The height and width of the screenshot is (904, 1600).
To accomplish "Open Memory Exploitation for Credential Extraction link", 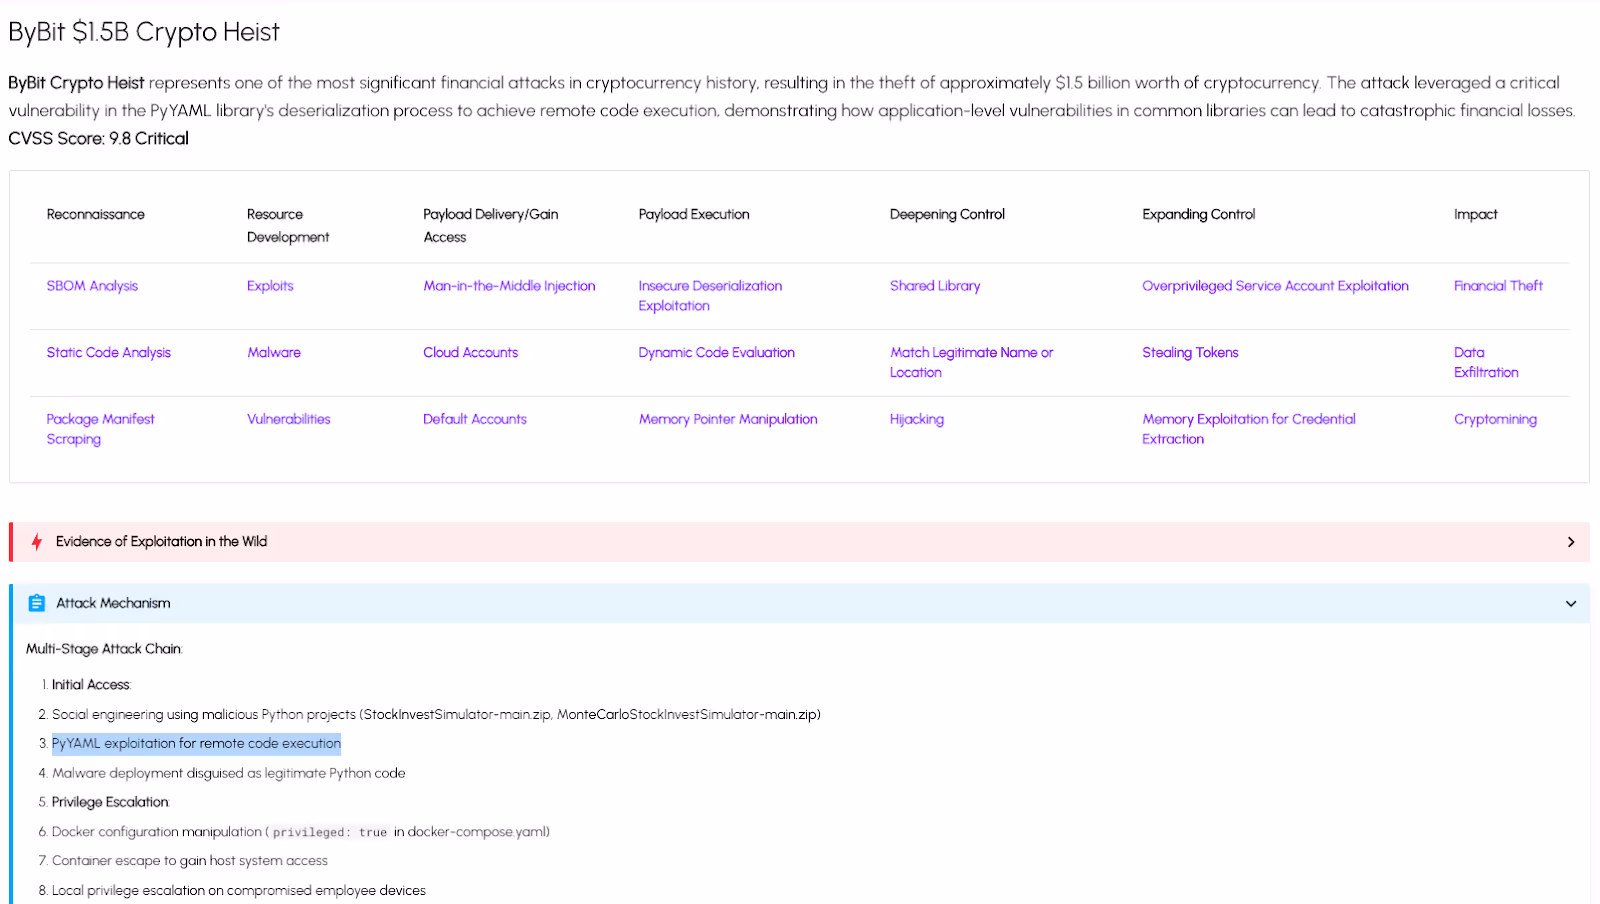I will [1249, 429].
